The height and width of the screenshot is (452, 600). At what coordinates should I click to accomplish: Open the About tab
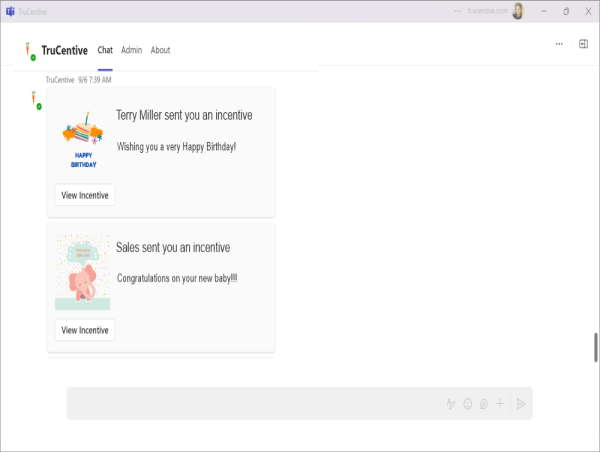tap(160, 50)
